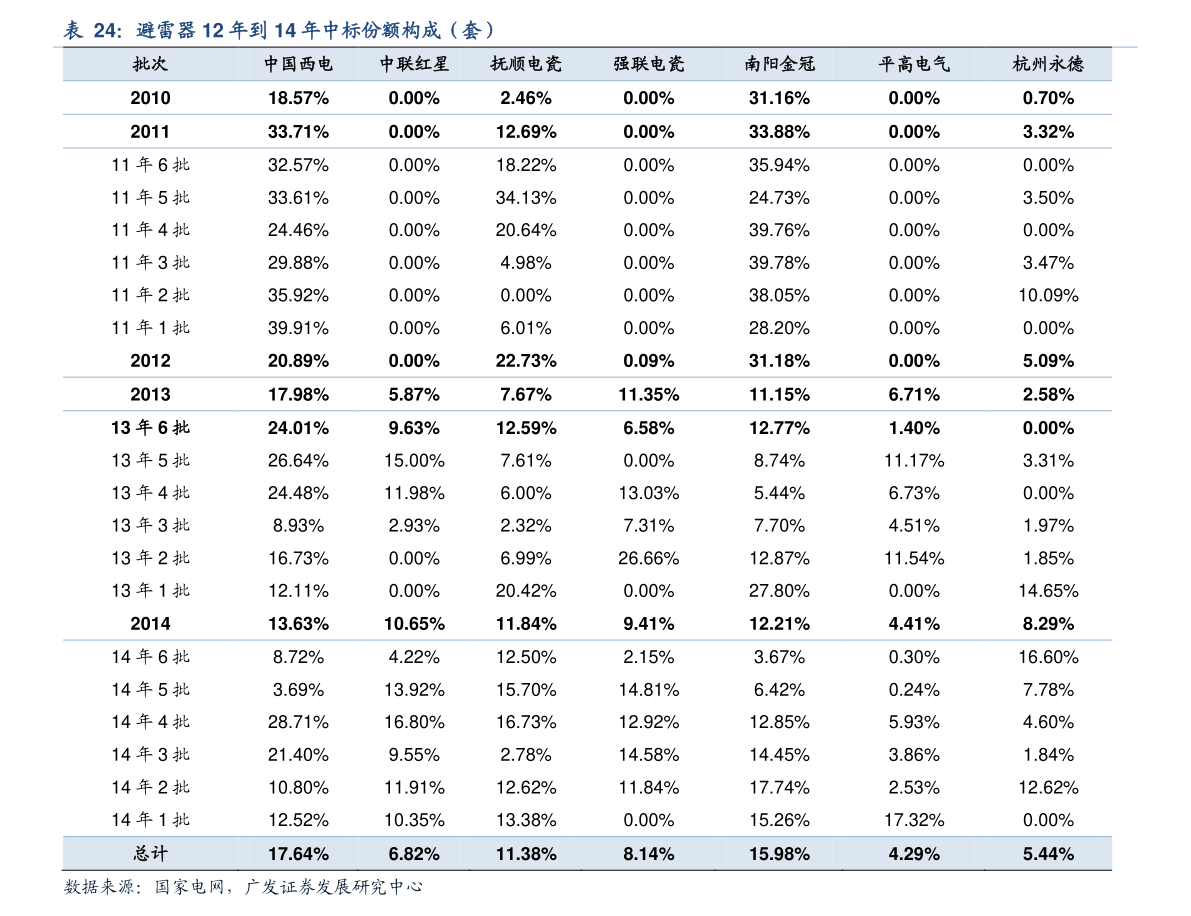The height and width of the screenshot is (916, 1191).
Task: Select cell '10.65%' in the 2014 row
Action: pyautogui.click(x=414, y=624)
